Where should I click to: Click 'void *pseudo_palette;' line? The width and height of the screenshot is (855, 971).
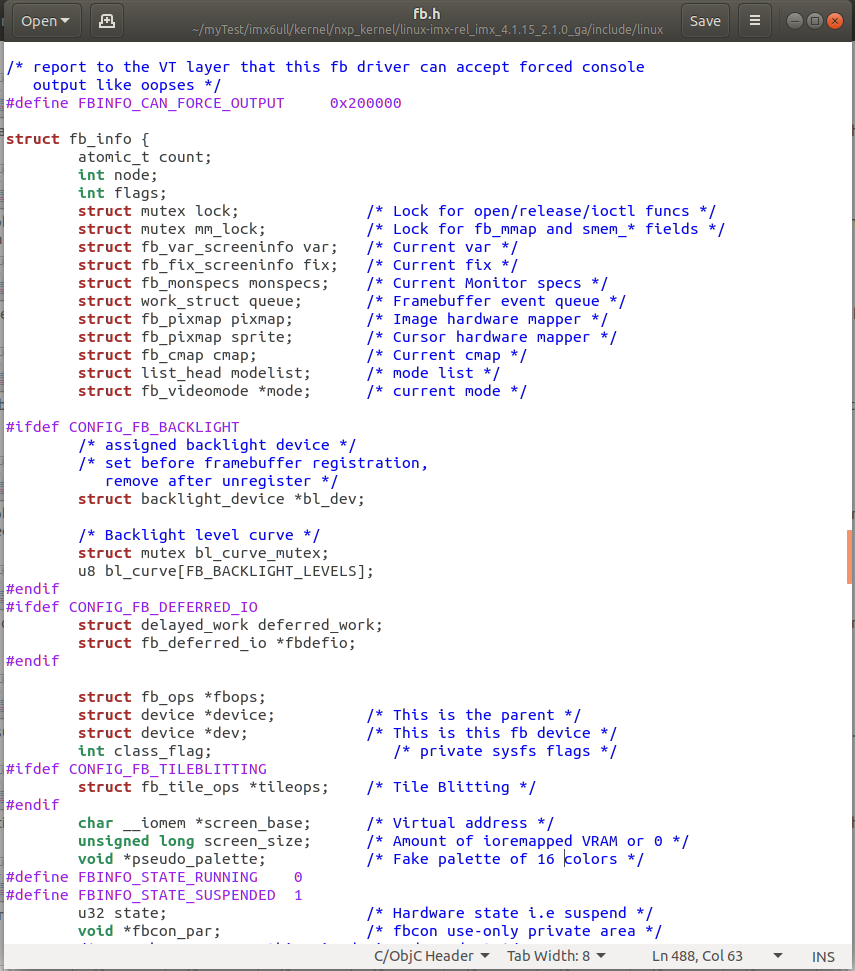(x=171, y=858)
